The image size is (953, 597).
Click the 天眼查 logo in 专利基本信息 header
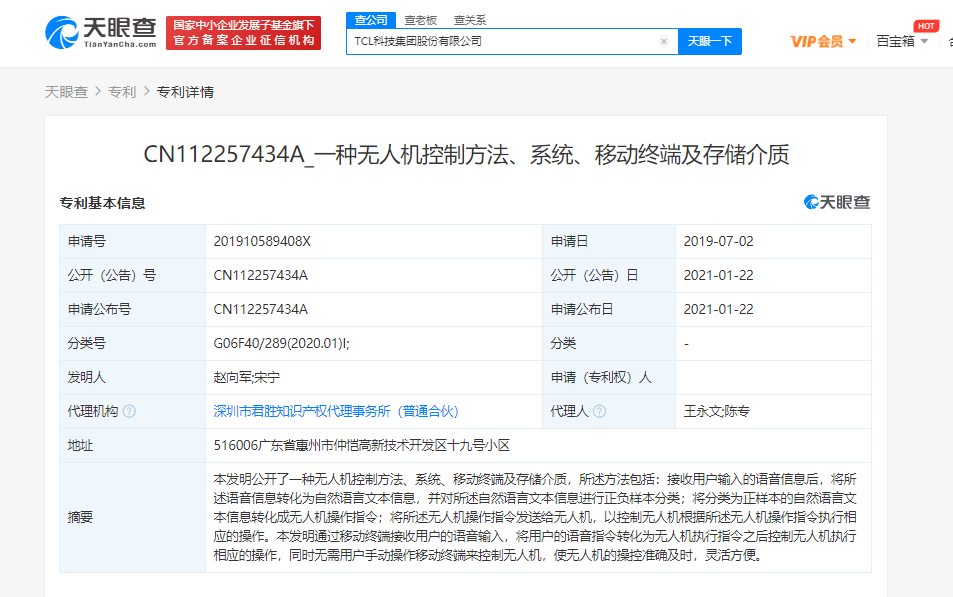pyautogui.click(x=837, y=202)
